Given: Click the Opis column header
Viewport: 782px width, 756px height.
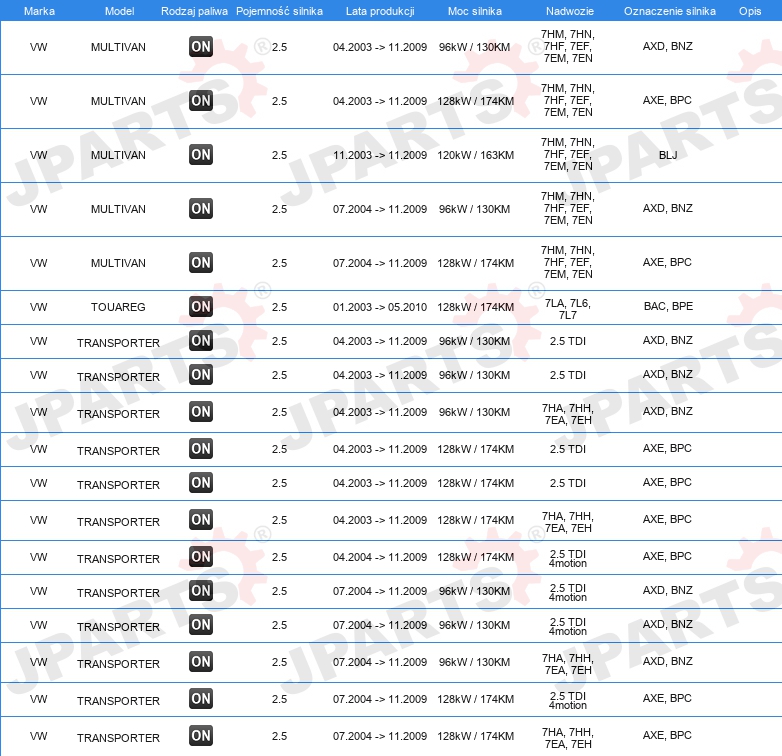Looking at the screenshot, I should pyautogui.click(x=750, y=11).
